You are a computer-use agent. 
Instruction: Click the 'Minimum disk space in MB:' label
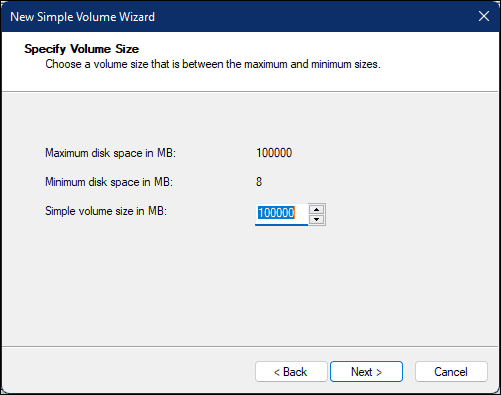109,182
